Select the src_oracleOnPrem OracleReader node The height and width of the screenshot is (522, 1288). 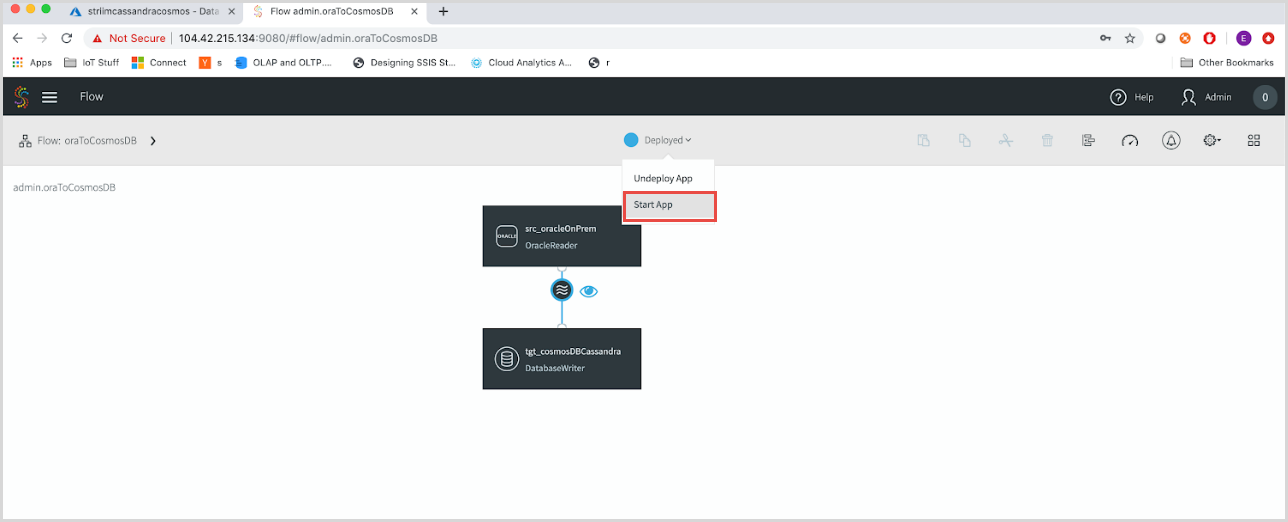click(561, 236)
